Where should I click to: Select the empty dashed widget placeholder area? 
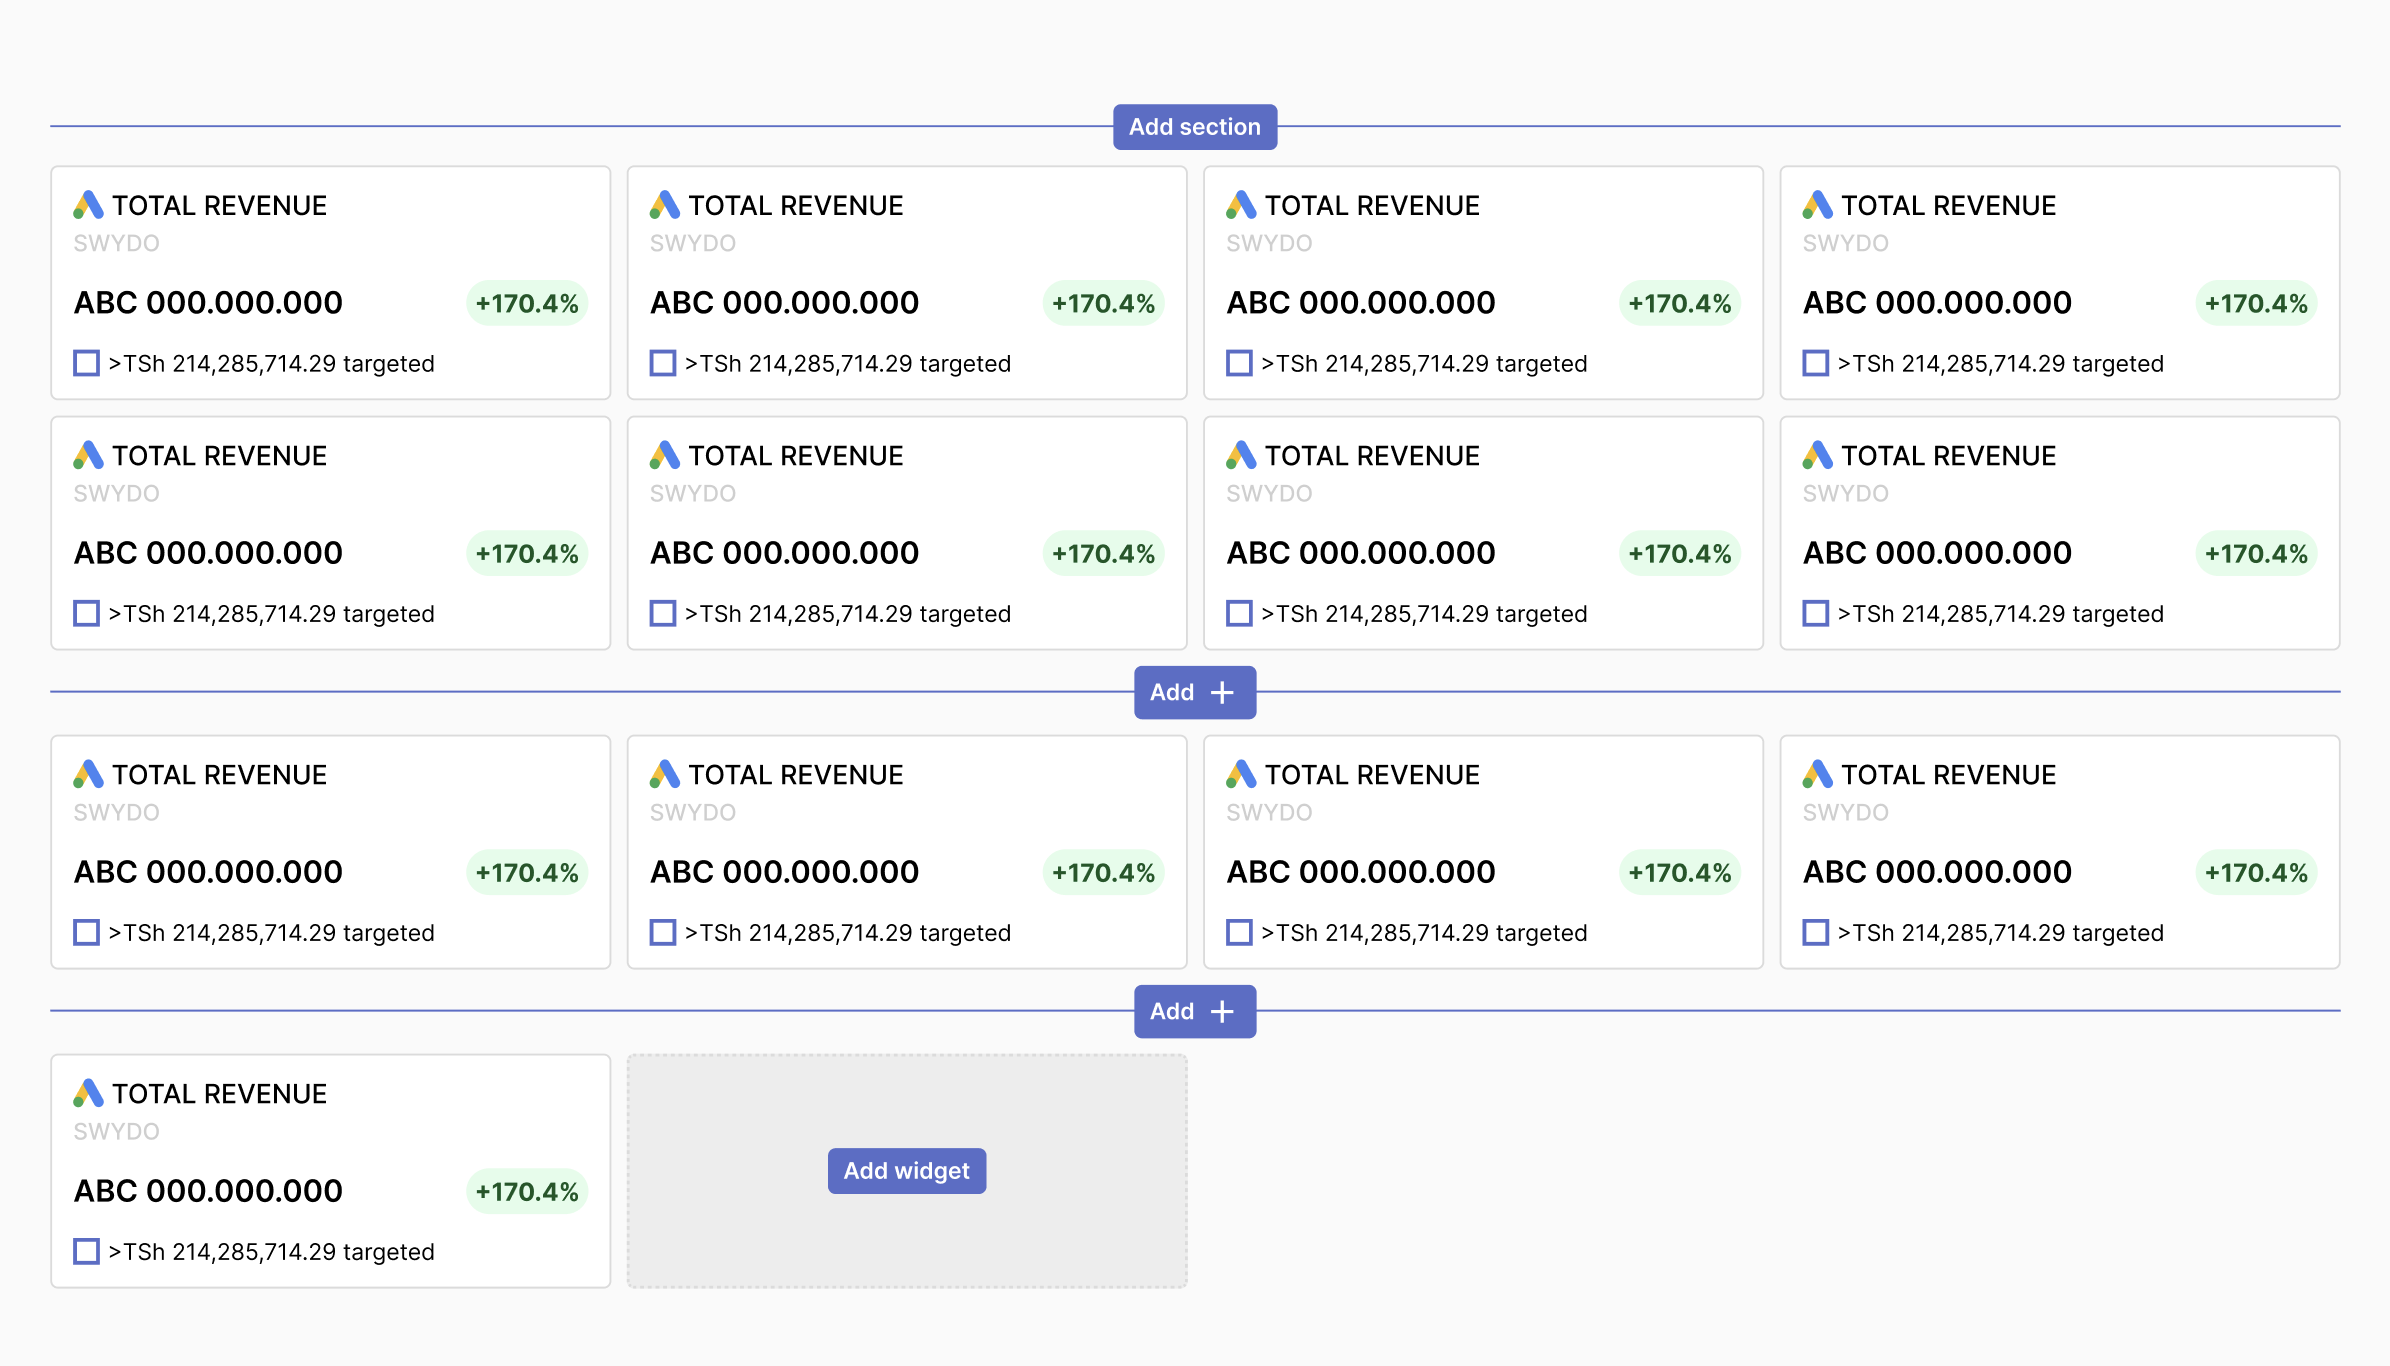tap(907, 1170)
